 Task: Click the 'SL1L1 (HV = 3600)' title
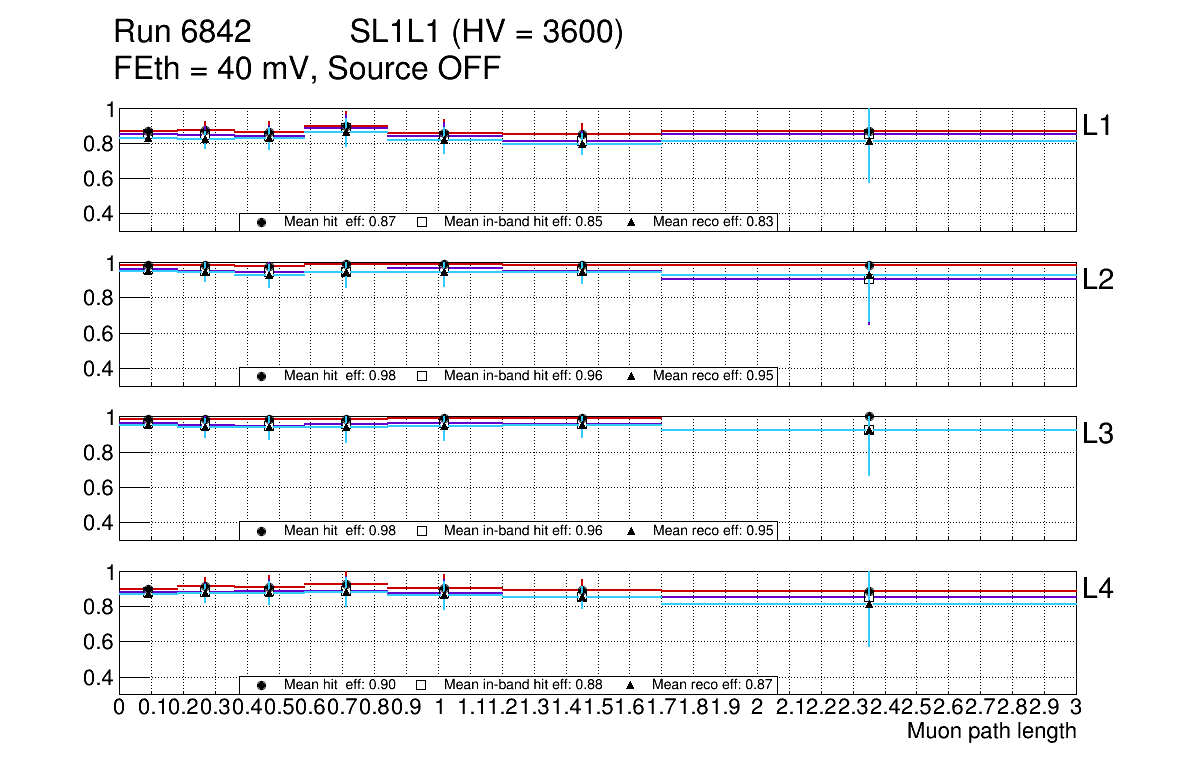(x=487, y=33)
